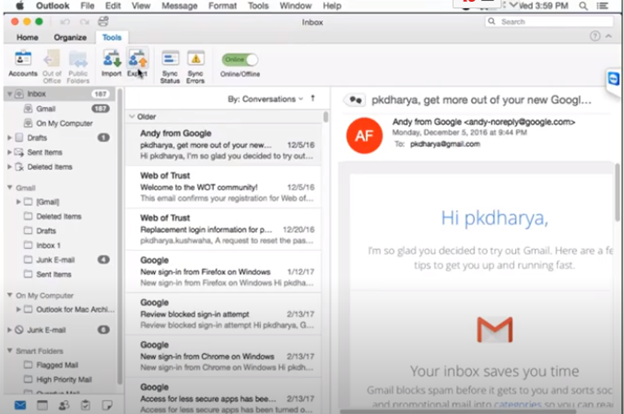Image resolution: width=624 pixels, height=414 pixels.
Task: Reverse sort order with the arrow
Action: pyautogui.click(x=313, y=98)
